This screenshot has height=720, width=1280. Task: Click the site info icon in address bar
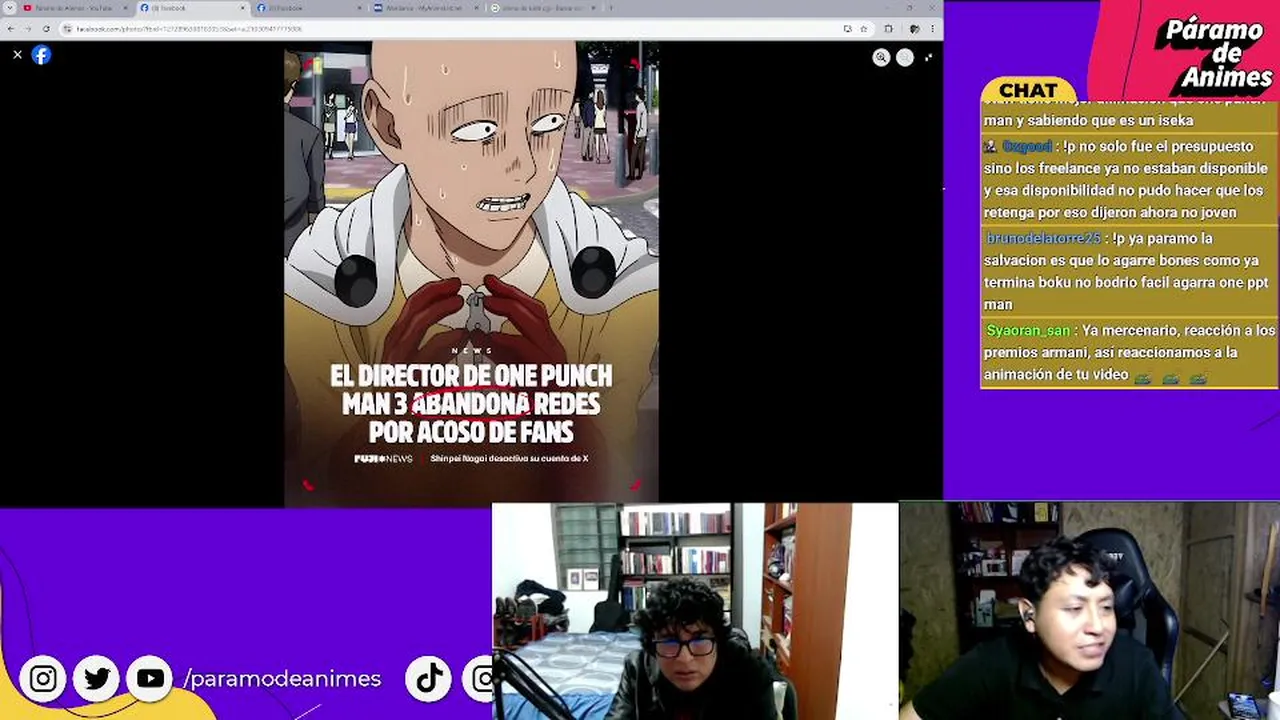67,29
